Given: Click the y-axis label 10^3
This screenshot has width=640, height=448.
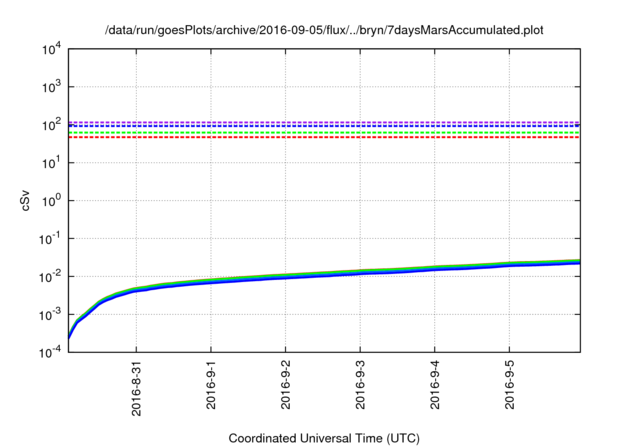Looking at the screenshot, I should (x=51, y=87).
